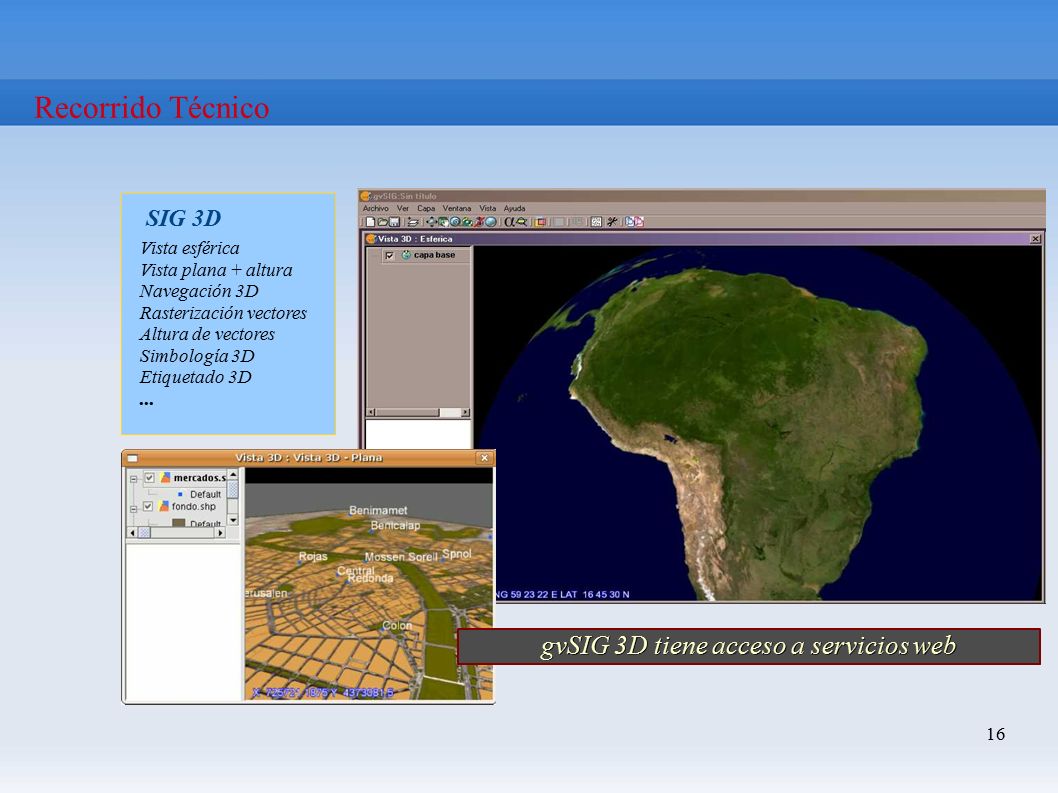Click the up arrow of Plana layer list scrollbar
1058x793 pixels.
pyautogui.click(x=233, y=476)
